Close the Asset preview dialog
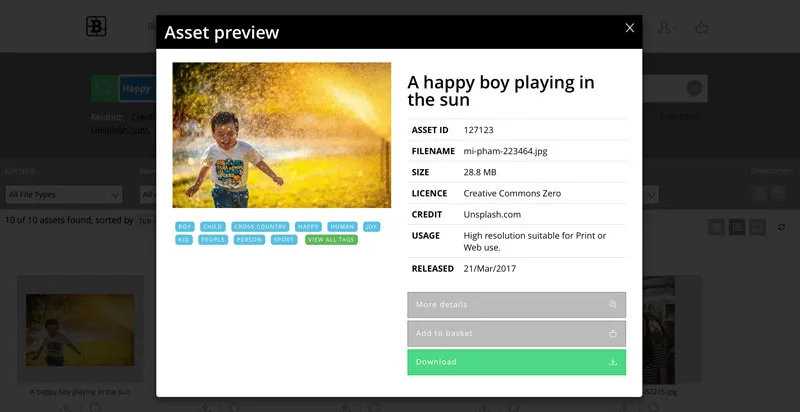The width and height of the screenshot is (800, 412). pyautogui.click(x=629, y=28)
